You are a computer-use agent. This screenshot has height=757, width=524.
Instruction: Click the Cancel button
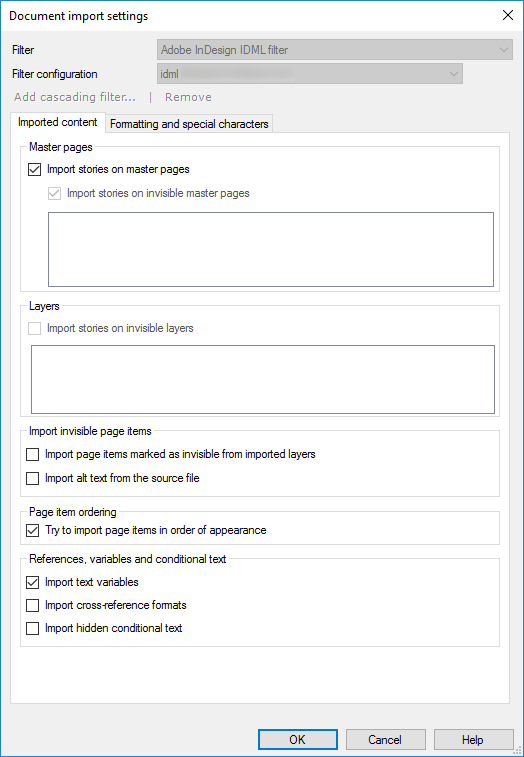[385, 740]
